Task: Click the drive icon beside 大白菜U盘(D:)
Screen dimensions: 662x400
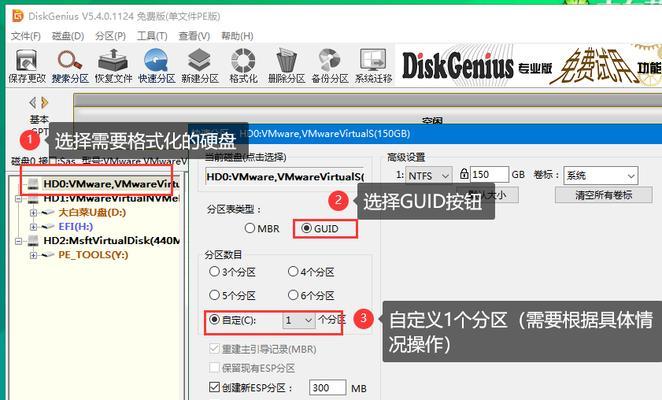Action: [48, 212]
